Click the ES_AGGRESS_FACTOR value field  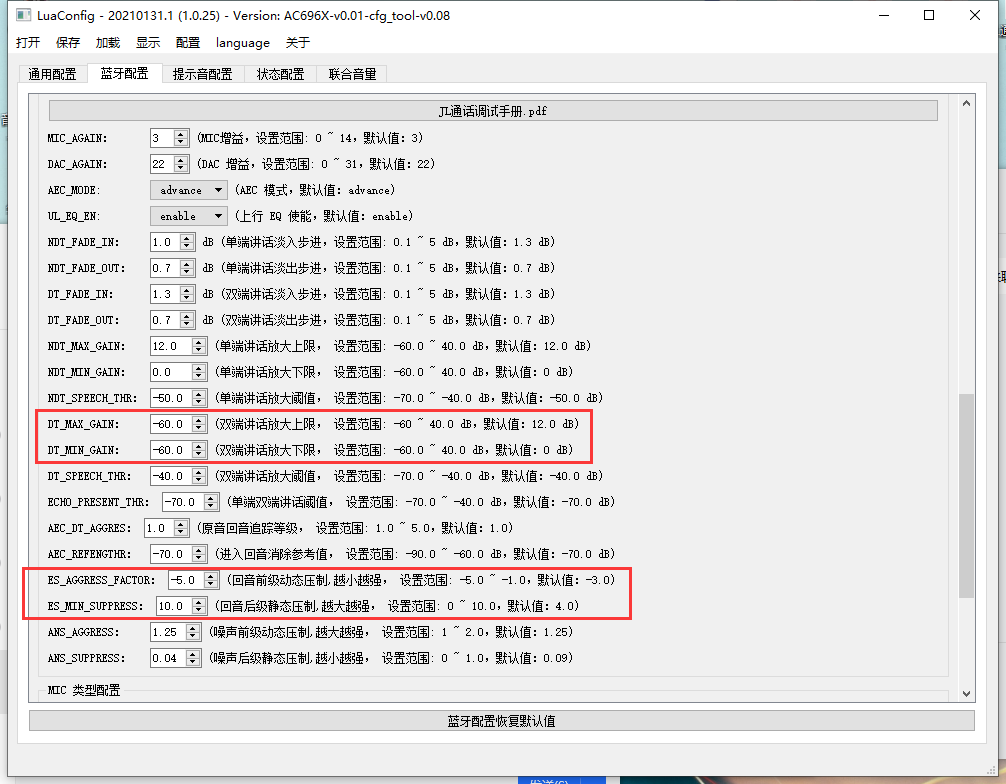(186, 580)
